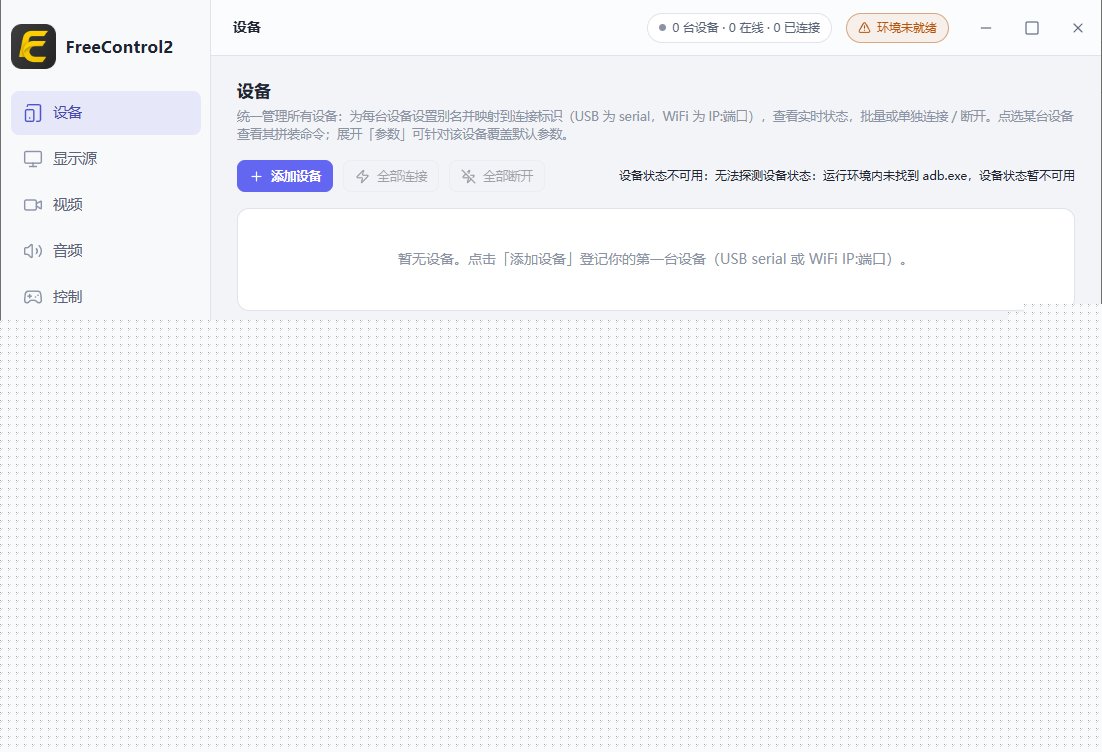This screenshot has width=1102, height=752.
Task: Click the 设备 title in the top bar
Action: [x=247, y=27]
